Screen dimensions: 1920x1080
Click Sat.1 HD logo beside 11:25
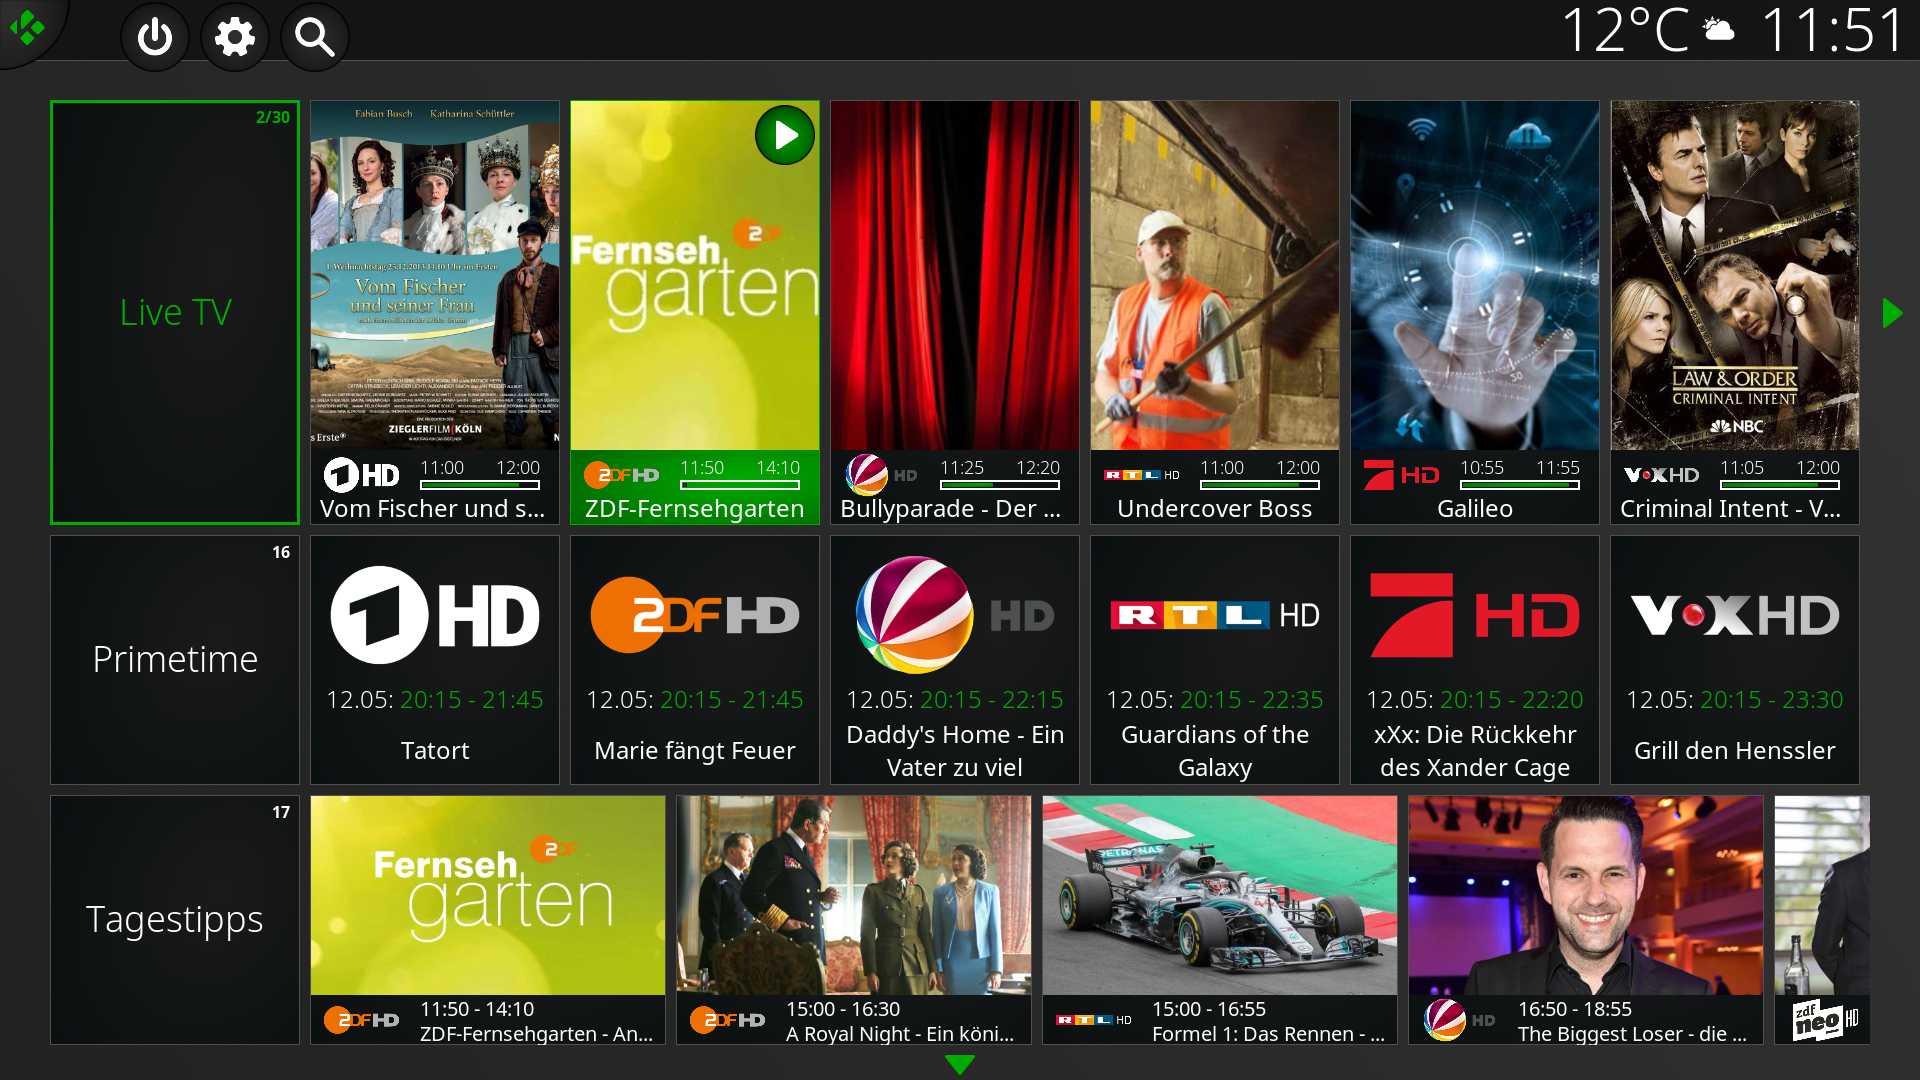pyautogui.click(x=881, y=475)
